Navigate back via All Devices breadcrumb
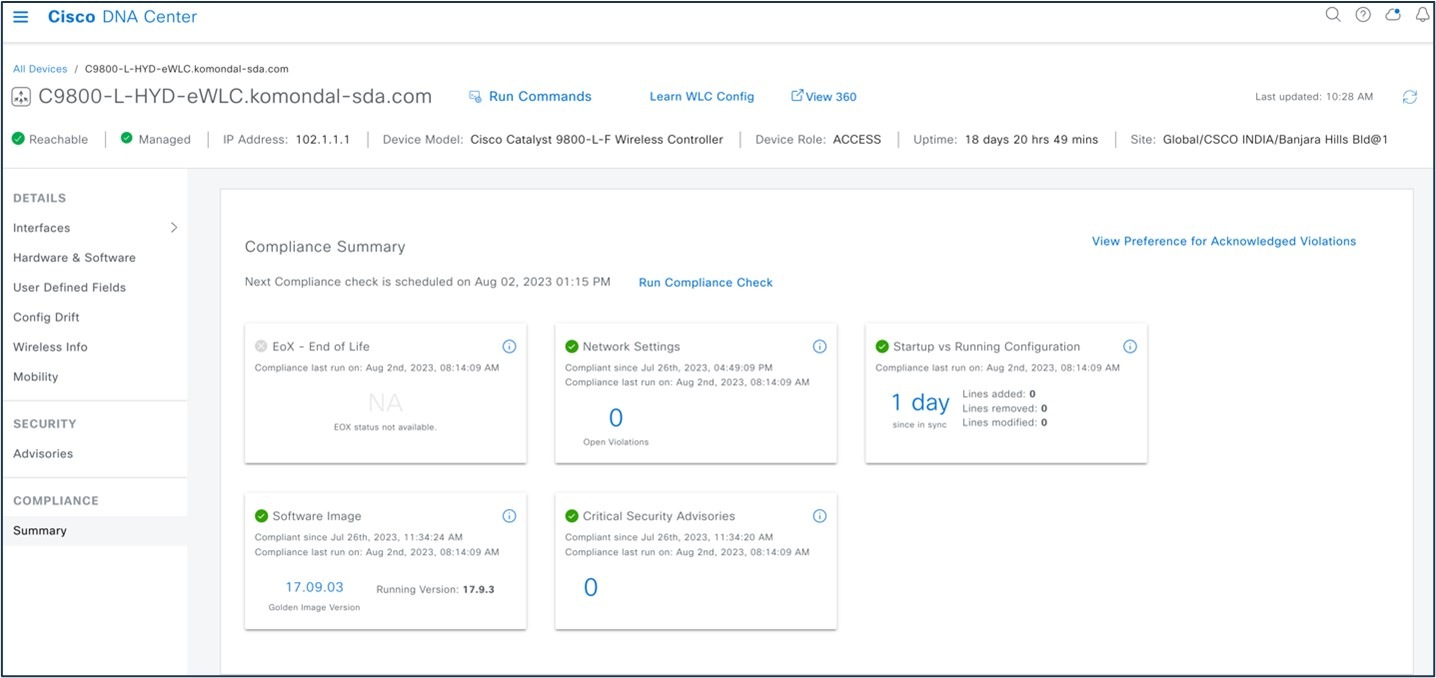Viewport: 1436px width, 678px height. tap(39, 68)
